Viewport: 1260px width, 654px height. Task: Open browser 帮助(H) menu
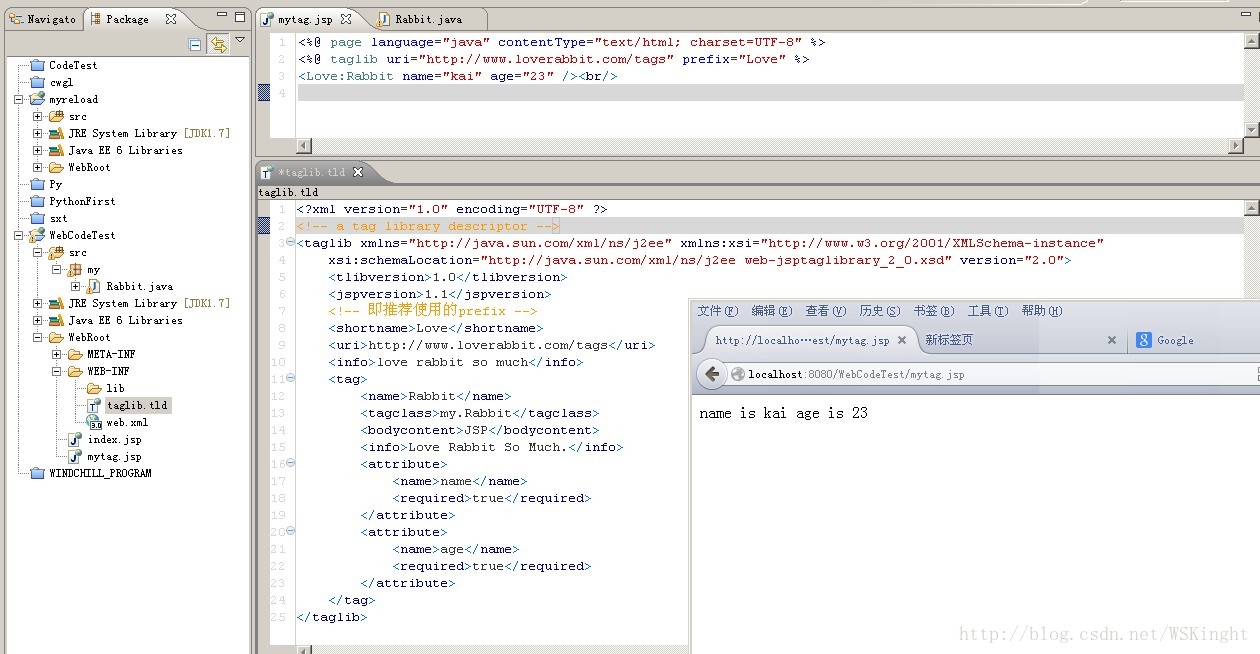[1042, 311]
